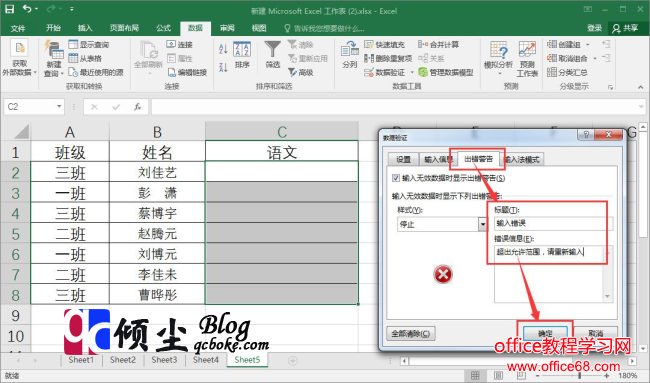Toggle the show error alert checkbox in dialog

point(396,178)
